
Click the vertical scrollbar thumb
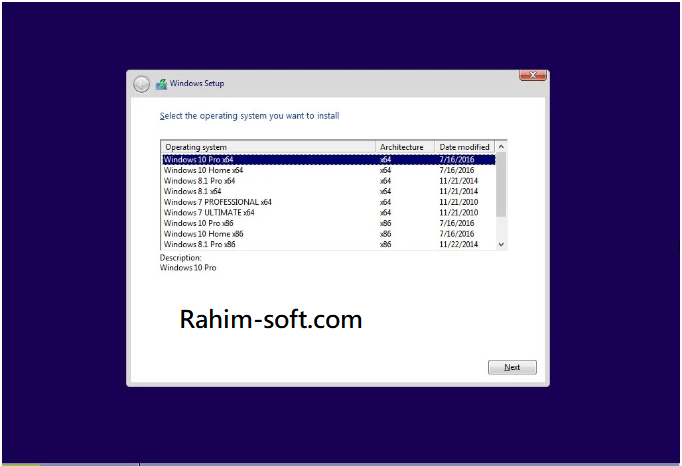click(x=501, y=184)
